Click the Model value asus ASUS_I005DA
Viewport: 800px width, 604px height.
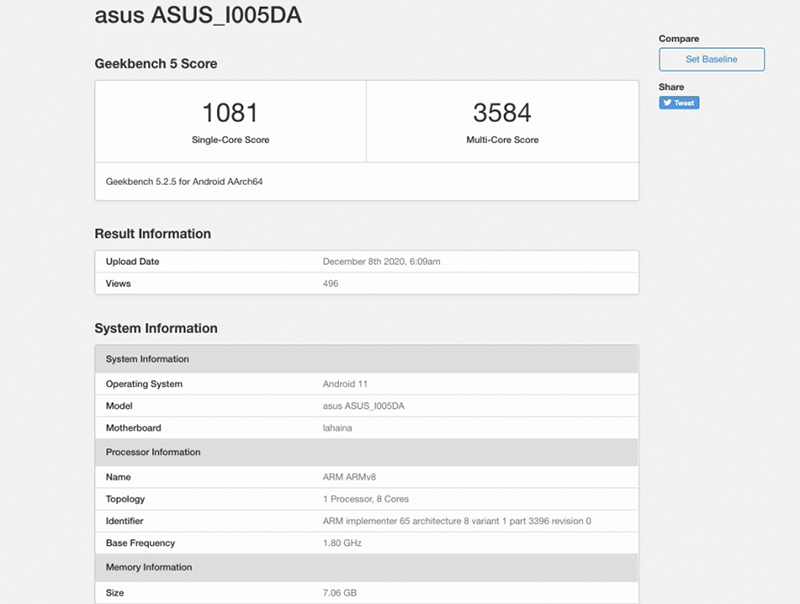(363, 406)
